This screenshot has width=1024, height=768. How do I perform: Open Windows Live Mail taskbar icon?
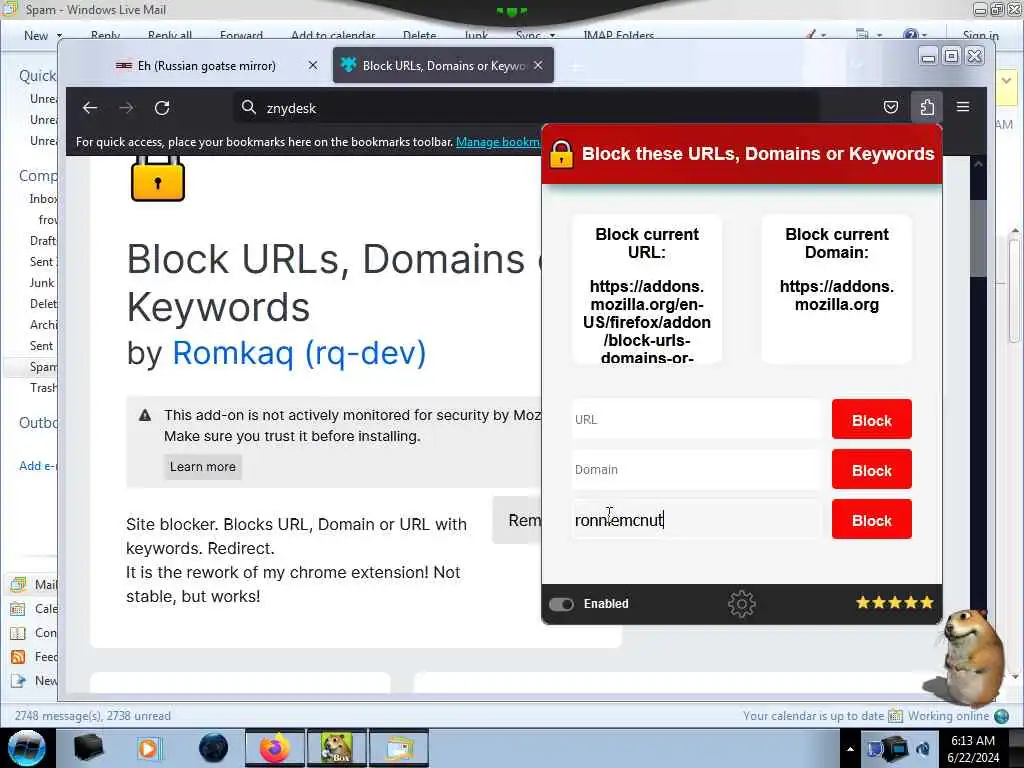[x=399, y=748]
